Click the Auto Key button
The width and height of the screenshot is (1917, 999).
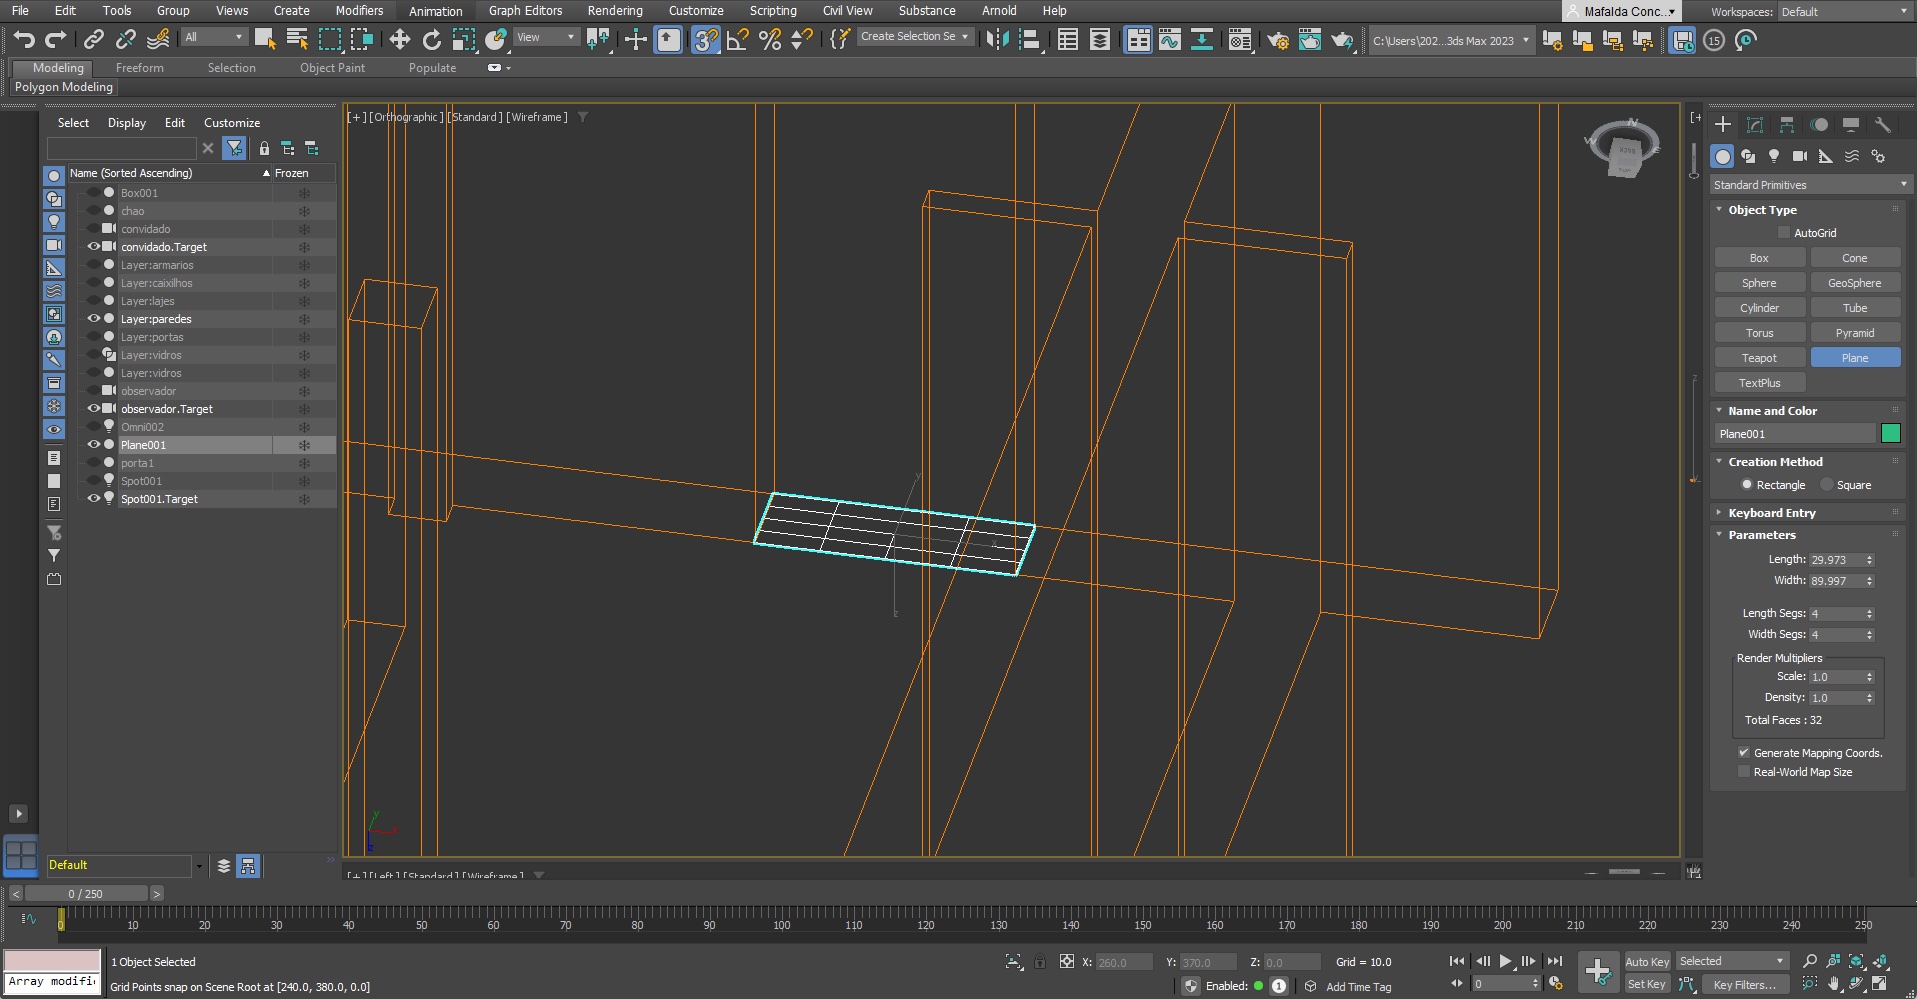click(x=1646, y=962)
